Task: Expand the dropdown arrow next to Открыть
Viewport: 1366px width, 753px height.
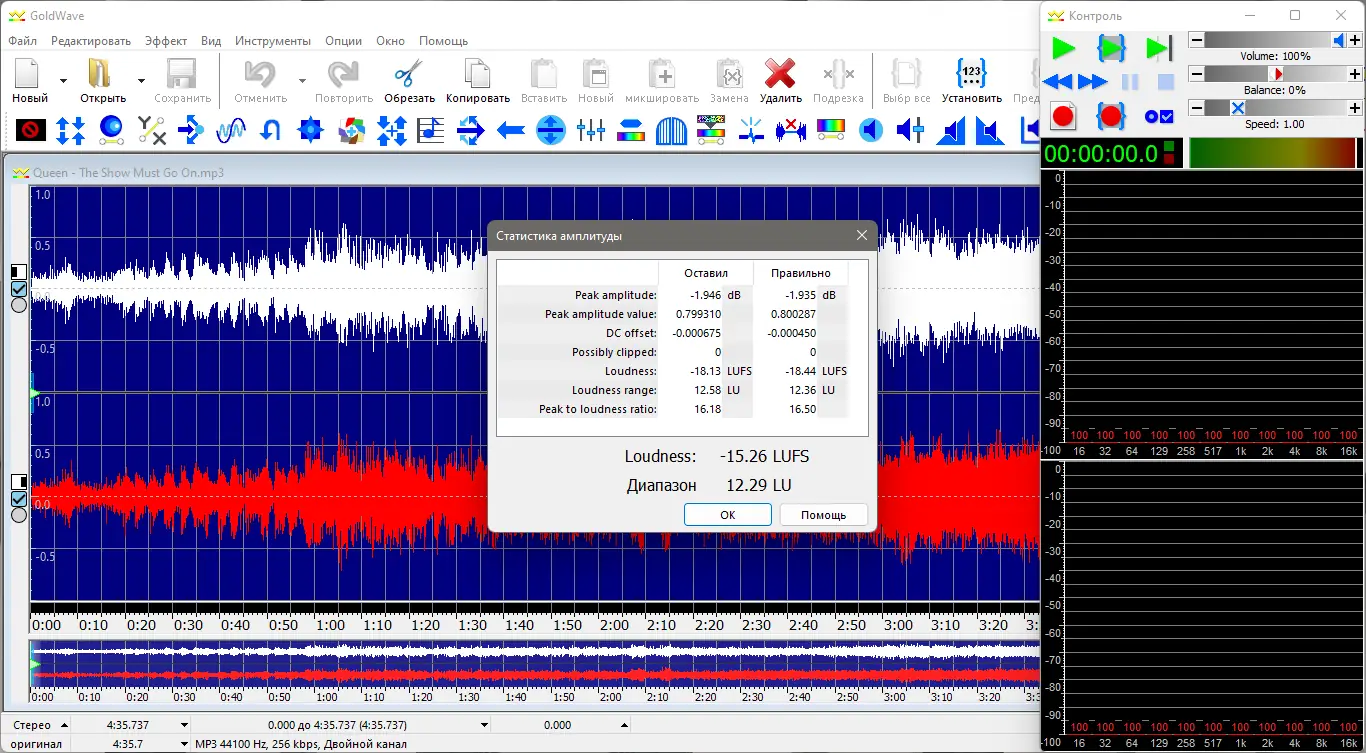Action: click(x=141, y=81)
